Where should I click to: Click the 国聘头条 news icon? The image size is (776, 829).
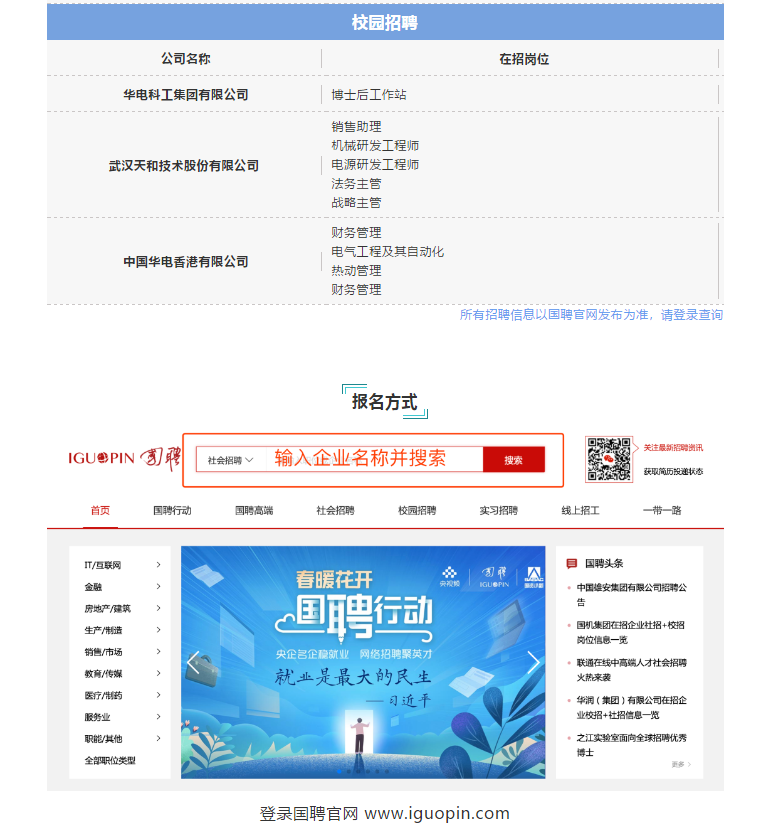click(572, 563)
